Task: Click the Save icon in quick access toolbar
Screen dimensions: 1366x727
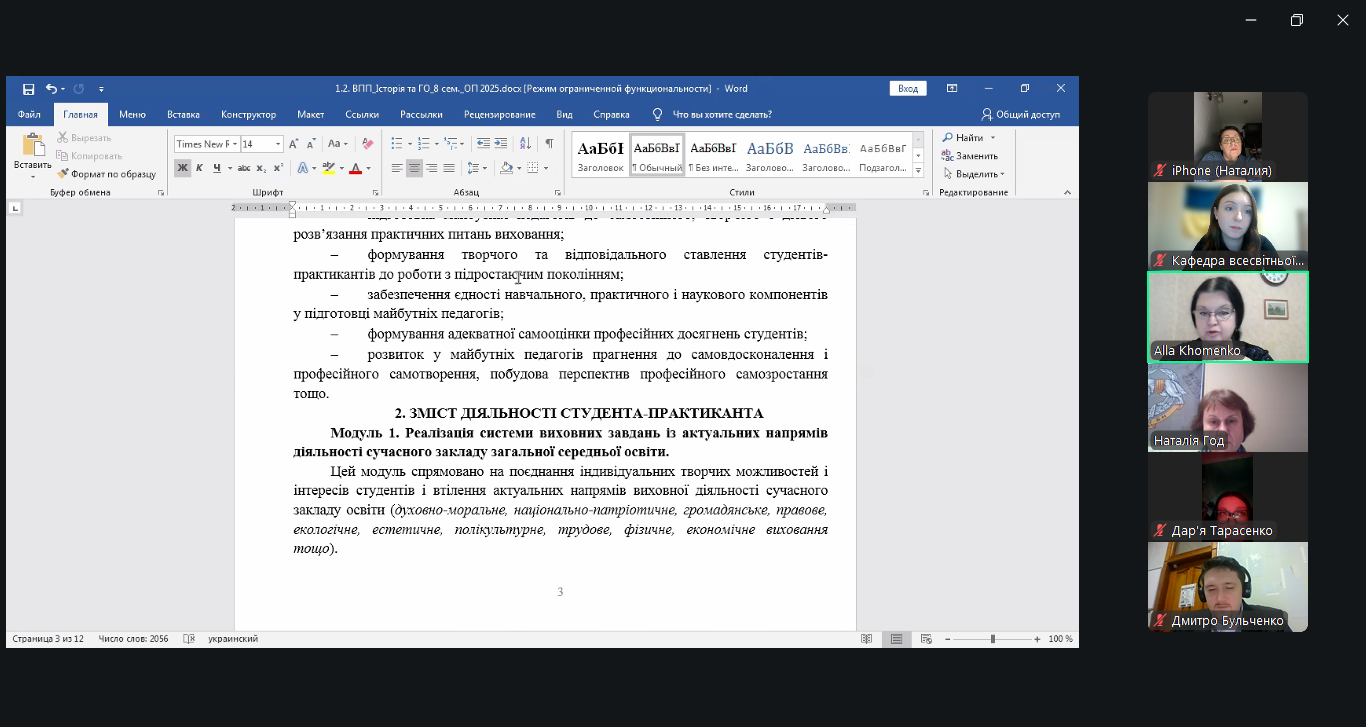Action: [x=28, y=89]
